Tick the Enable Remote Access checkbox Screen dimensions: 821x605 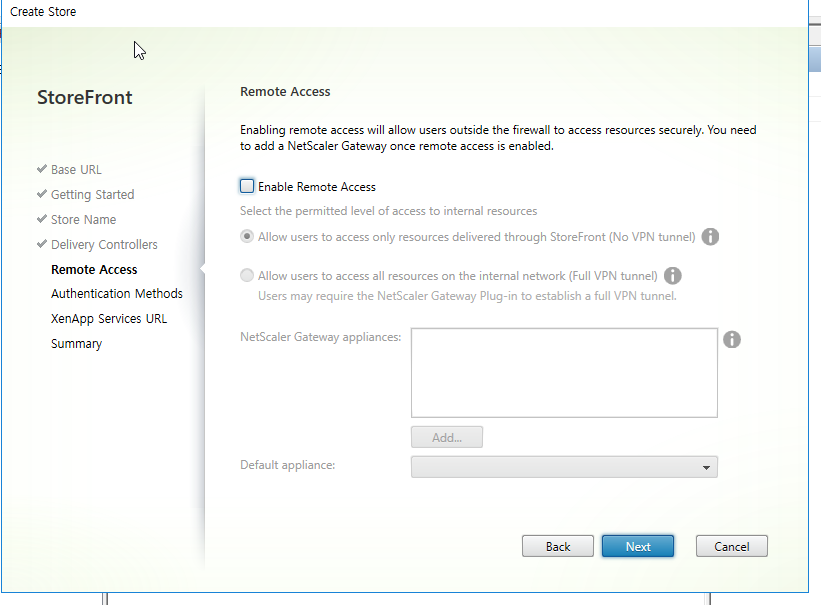(247, 186)
